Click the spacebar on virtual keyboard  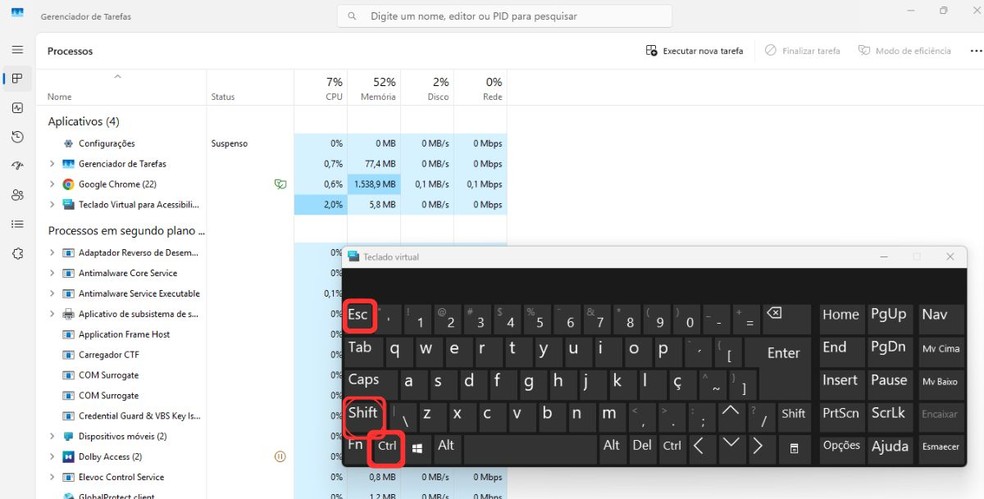click(x=531, y=448)
